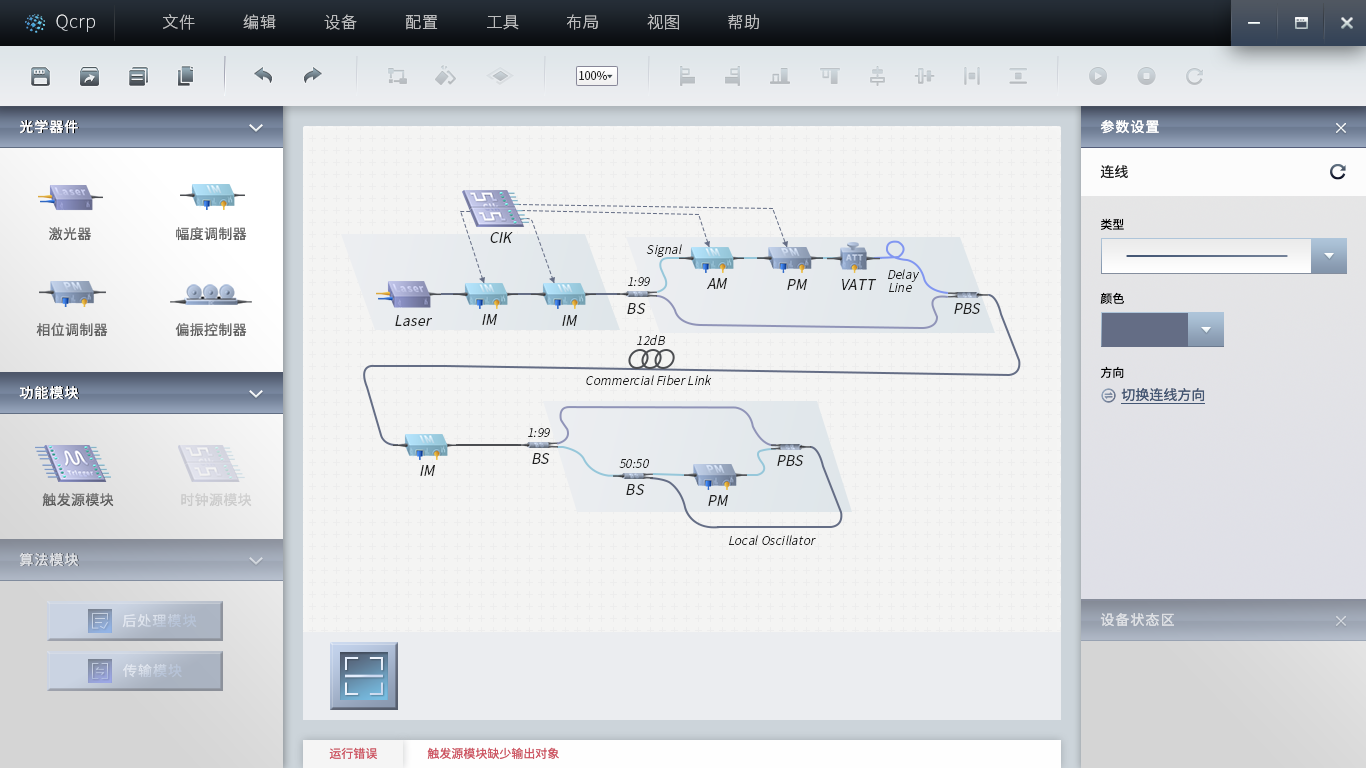Screen dimensions: 1366x768
Task: Click the layers icon in the toolbar
Action: pos(500,76)
